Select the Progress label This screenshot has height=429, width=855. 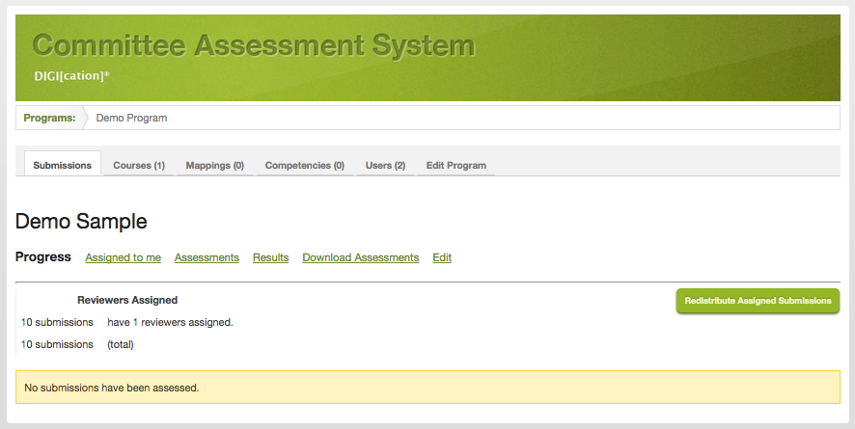click(x=43, y=257)
